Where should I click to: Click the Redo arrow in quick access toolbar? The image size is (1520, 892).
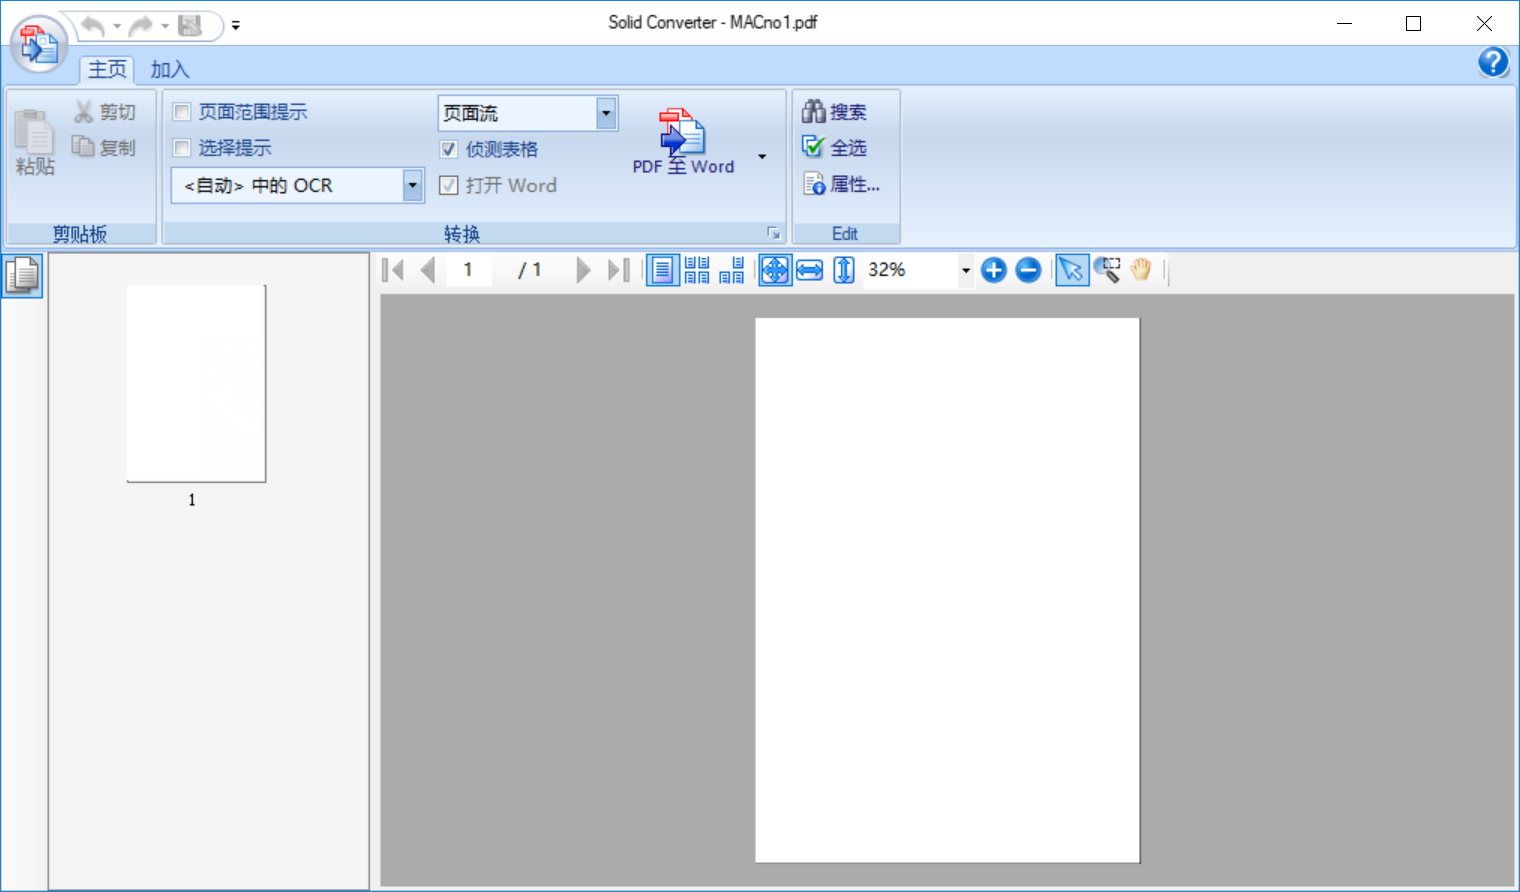[x=141, y=25]
